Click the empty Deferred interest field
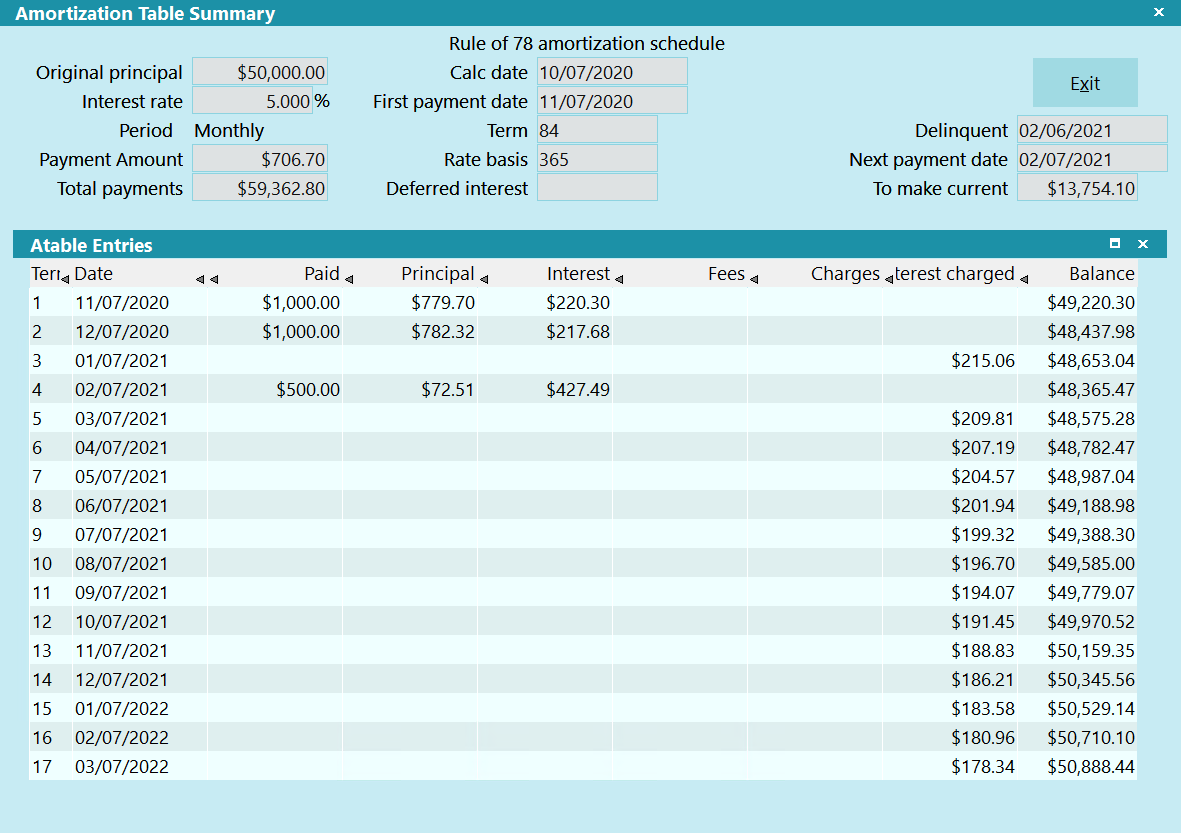The width and height of the screenshot is (1181, 833). click(597, 188)
